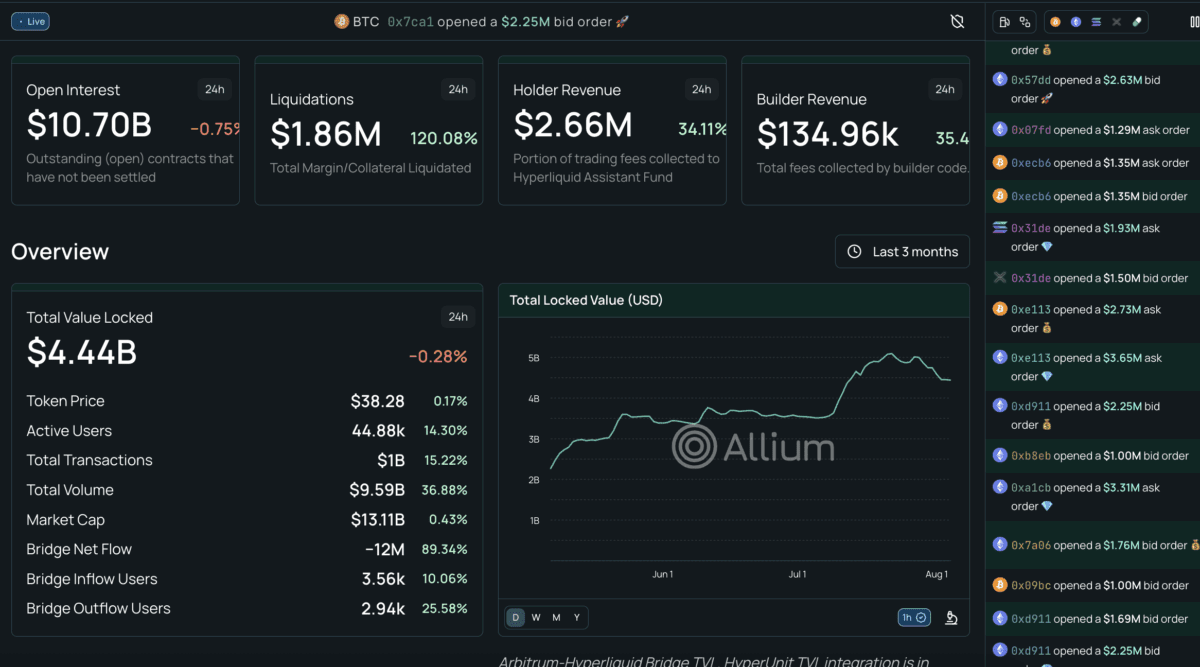
Task: Click Bitcoin icon on 0xecb6 $1.35M ask order
Action: [x=1000, y=162]
